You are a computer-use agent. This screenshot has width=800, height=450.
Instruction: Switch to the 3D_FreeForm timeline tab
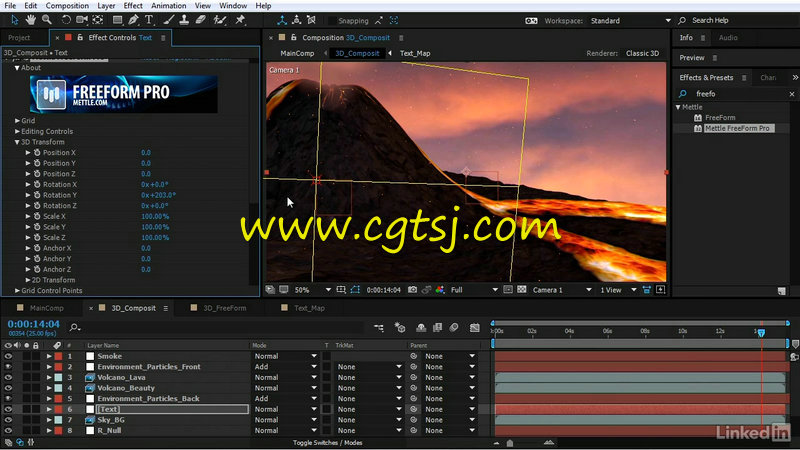click(x=224, y=308)
